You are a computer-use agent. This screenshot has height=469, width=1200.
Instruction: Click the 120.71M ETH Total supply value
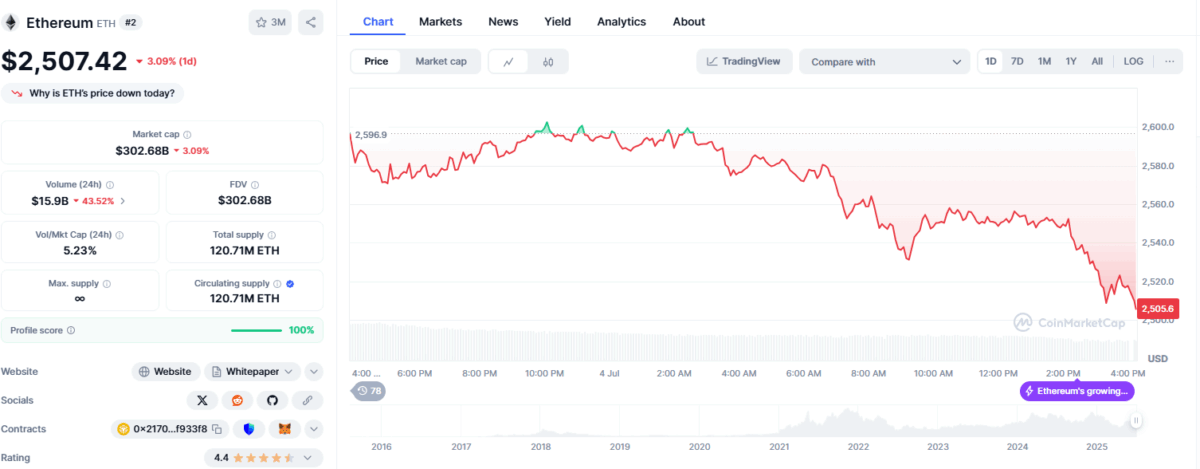click(x=244, y=249)
